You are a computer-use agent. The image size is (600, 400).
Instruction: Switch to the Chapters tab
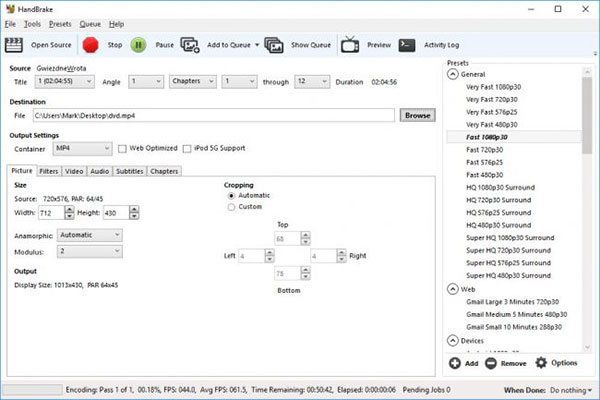tap(164, 171)
